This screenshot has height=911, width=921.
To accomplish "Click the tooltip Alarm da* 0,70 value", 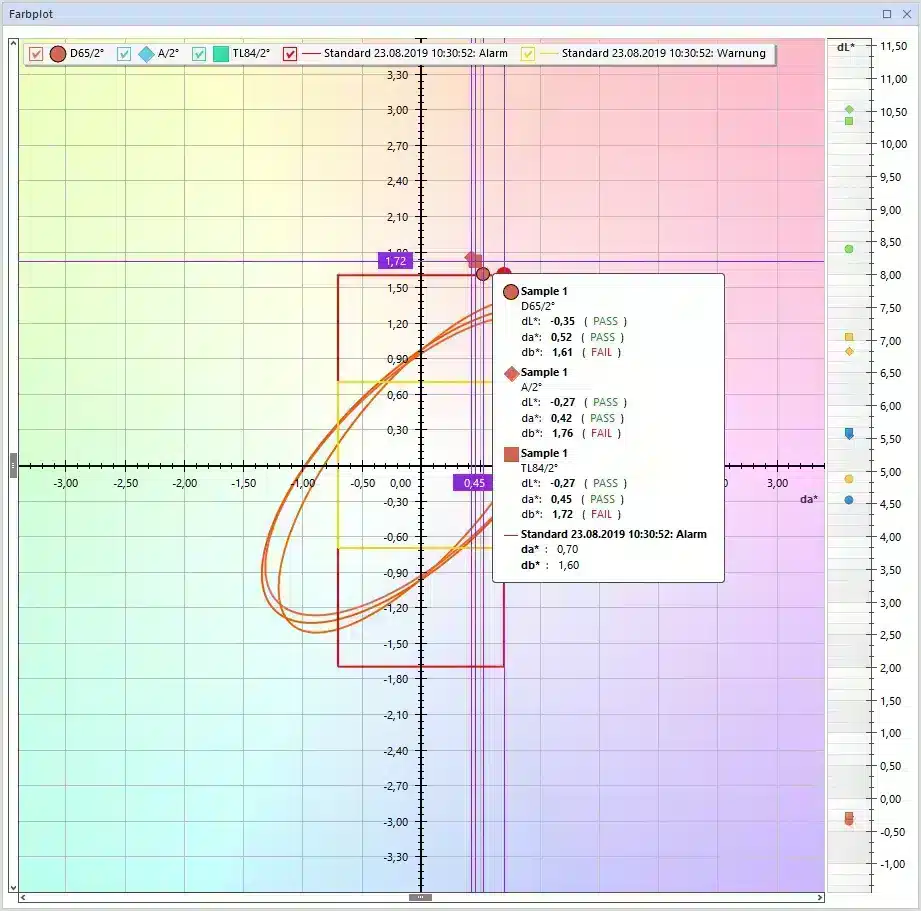I will click(x=567, y=550).
